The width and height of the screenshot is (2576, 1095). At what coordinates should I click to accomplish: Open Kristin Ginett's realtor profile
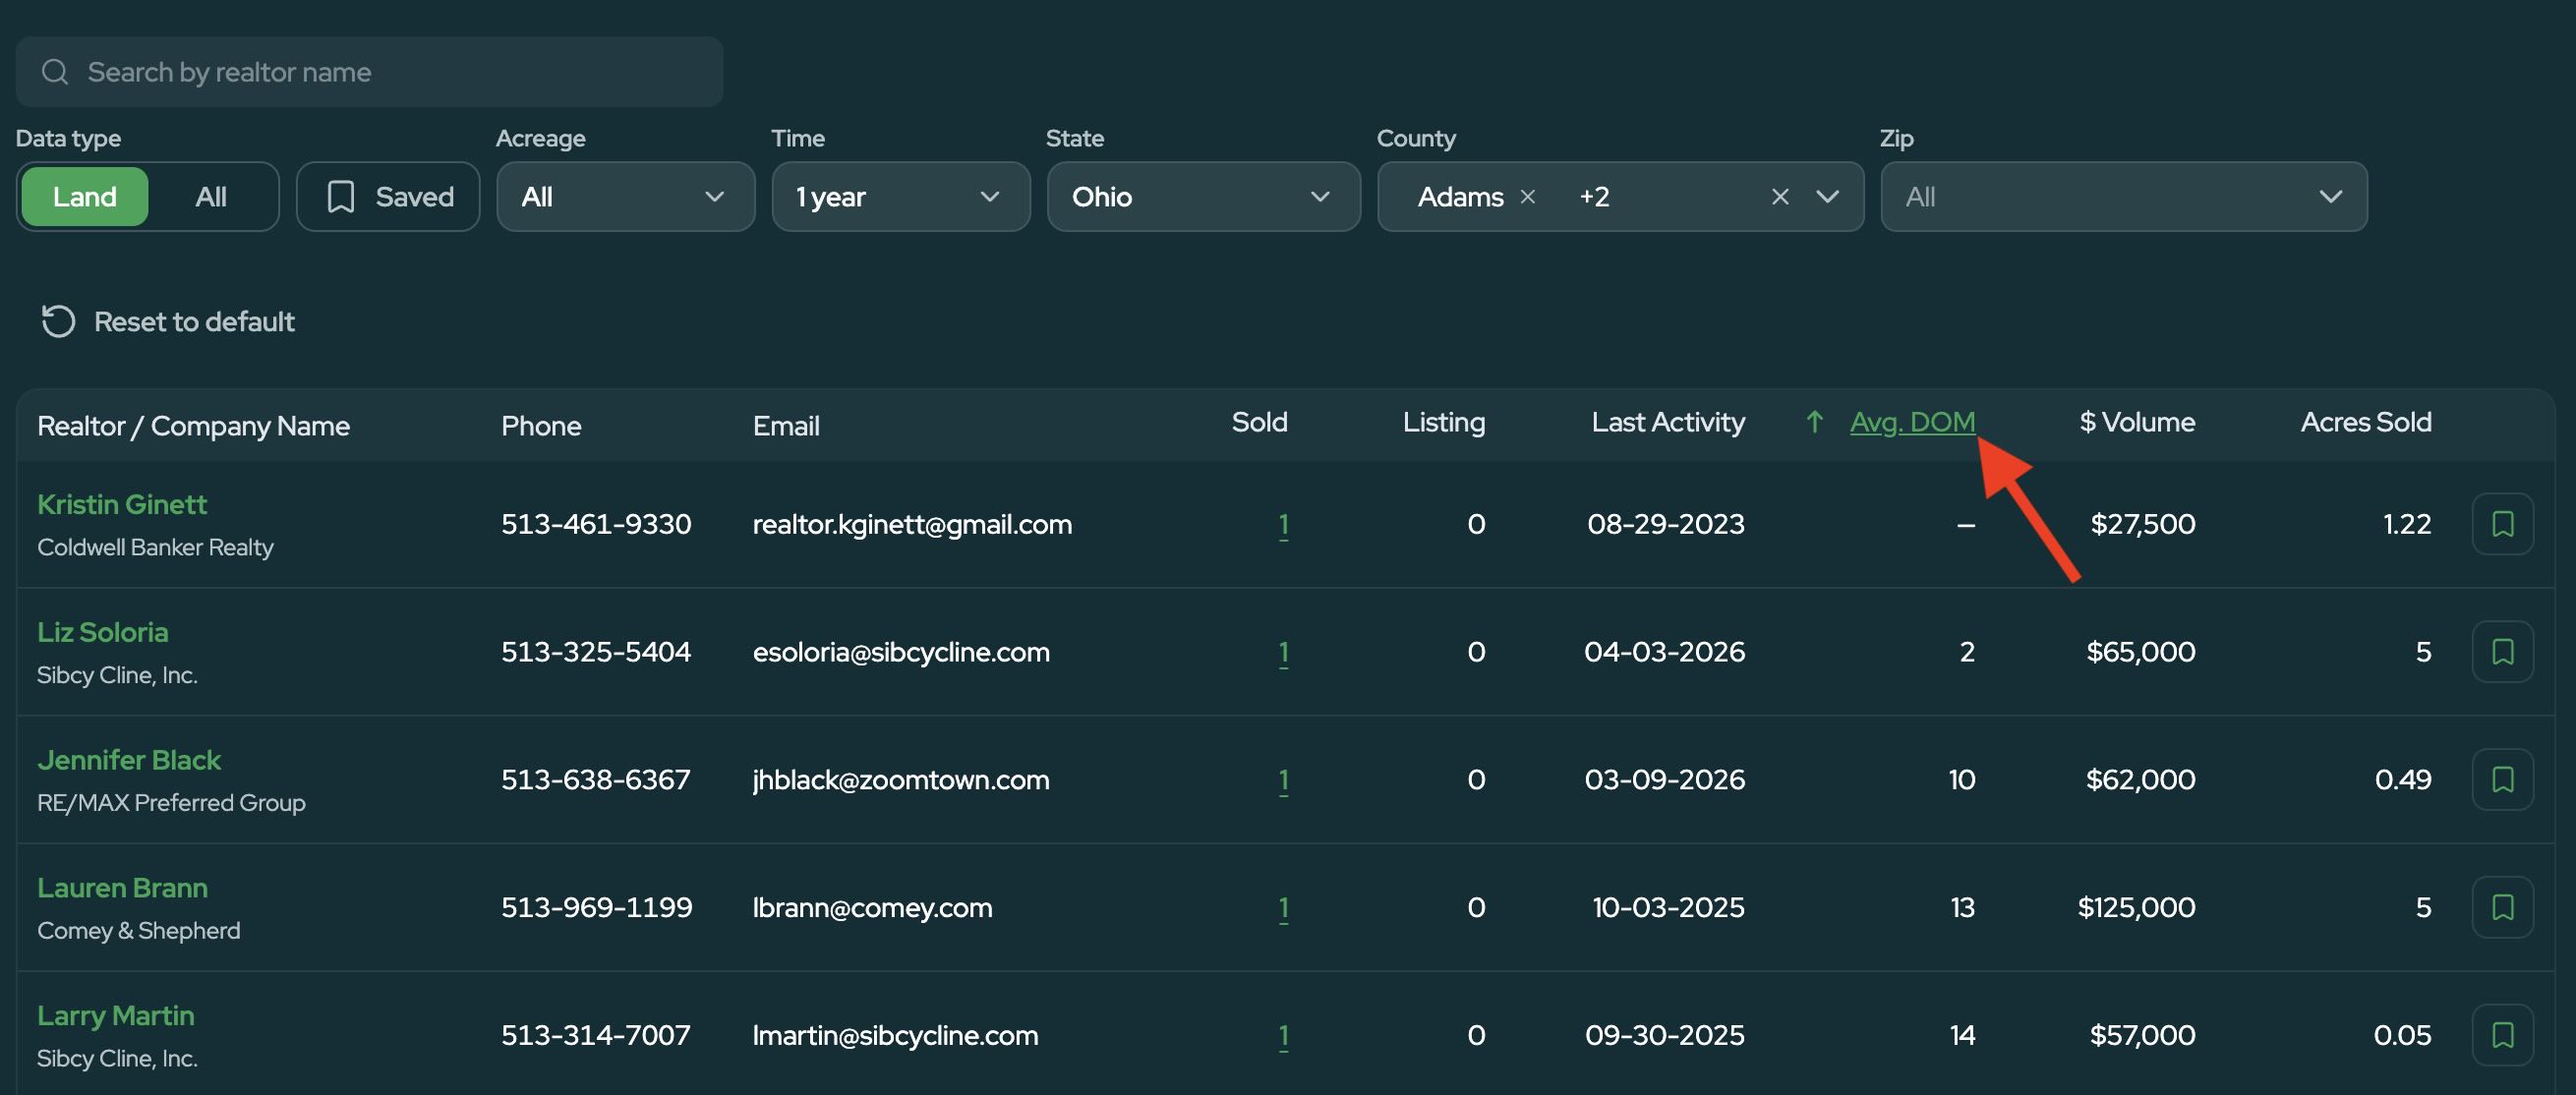122,505
